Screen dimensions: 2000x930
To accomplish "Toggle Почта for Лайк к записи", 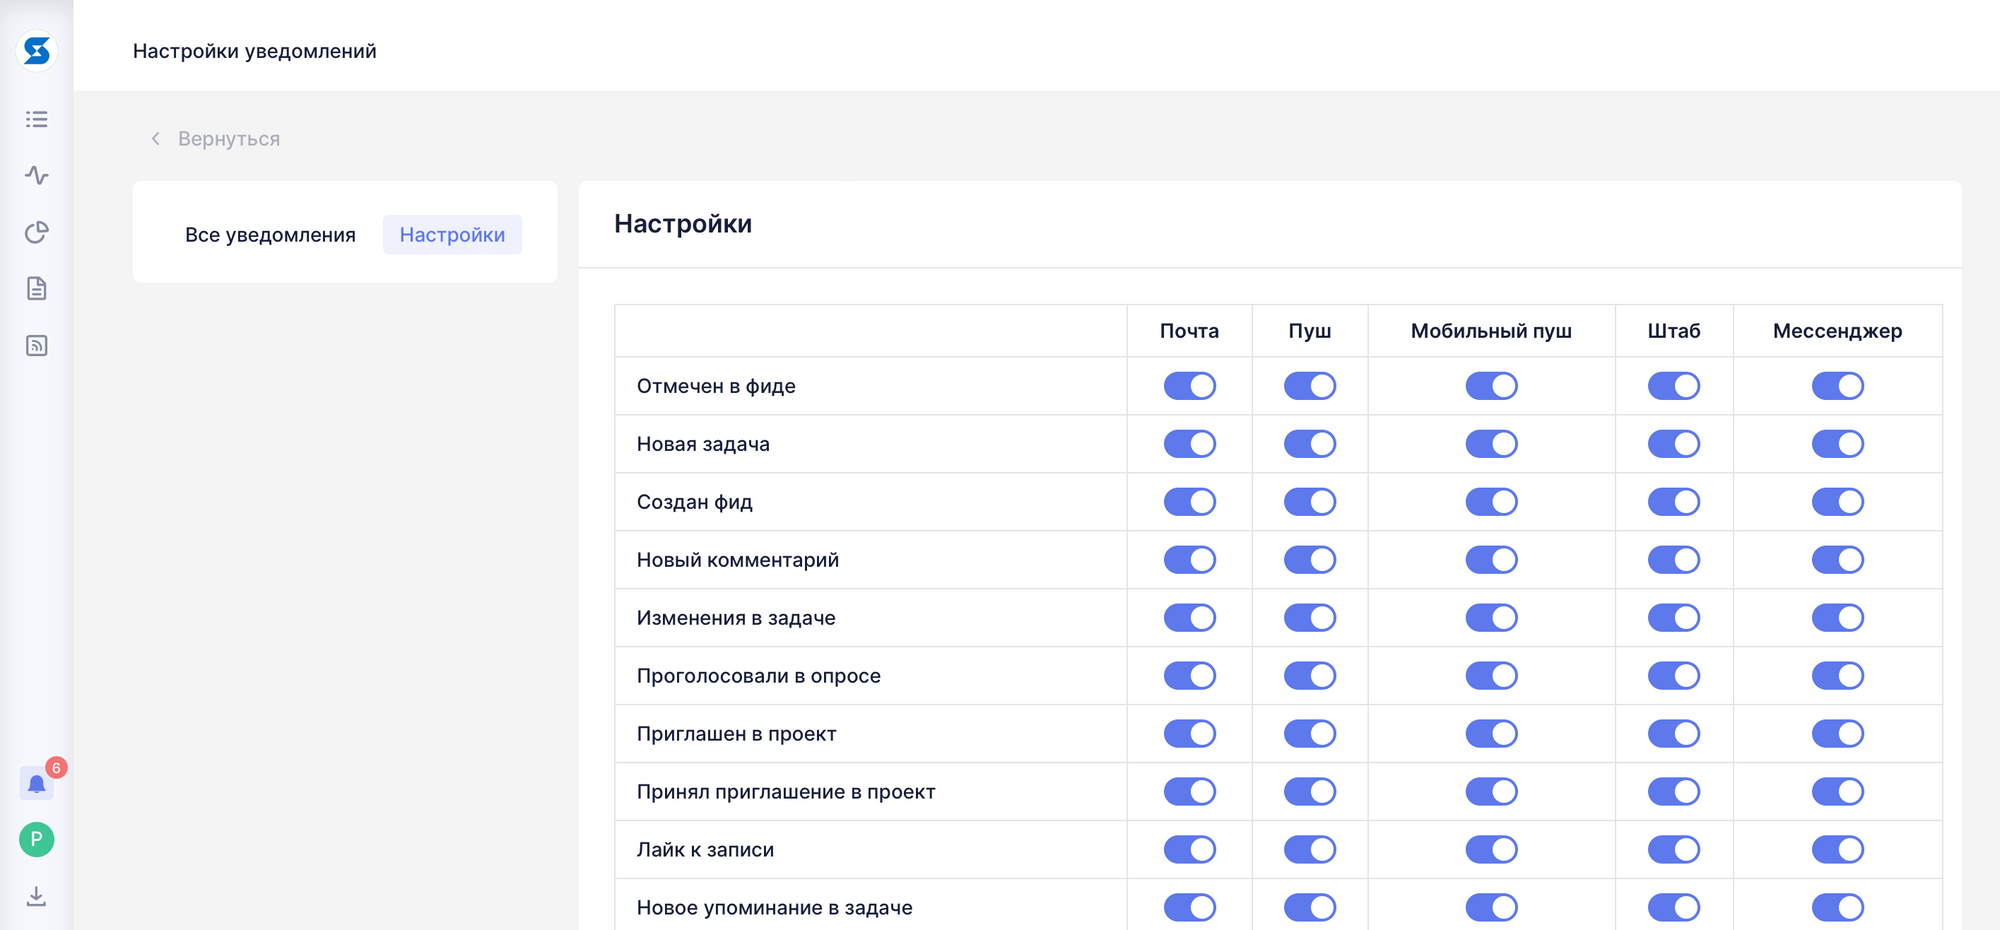I will (x=1190, y=850).
